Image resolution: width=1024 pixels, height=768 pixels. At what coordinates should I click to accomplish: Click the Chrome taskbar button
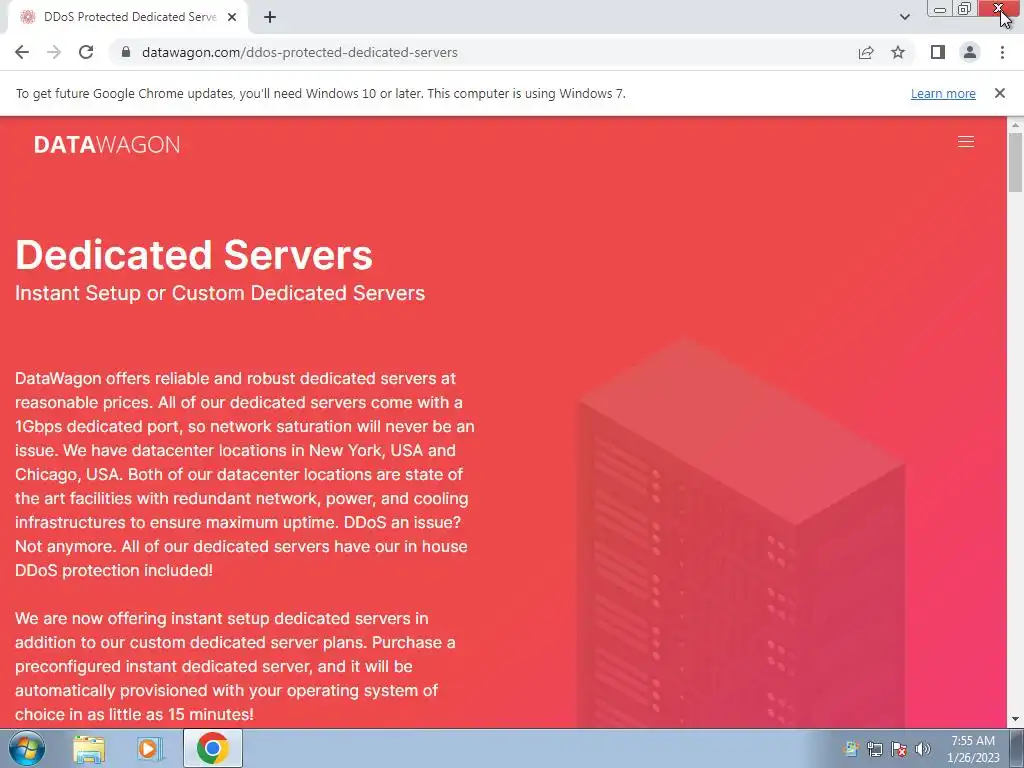(212, 748)
